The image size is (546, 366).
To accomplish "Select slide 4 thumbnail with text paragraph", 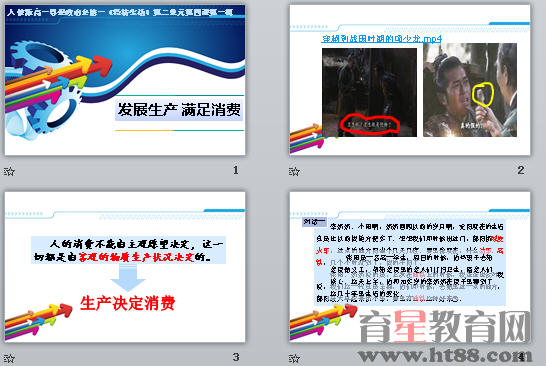I will coord(410,267).
